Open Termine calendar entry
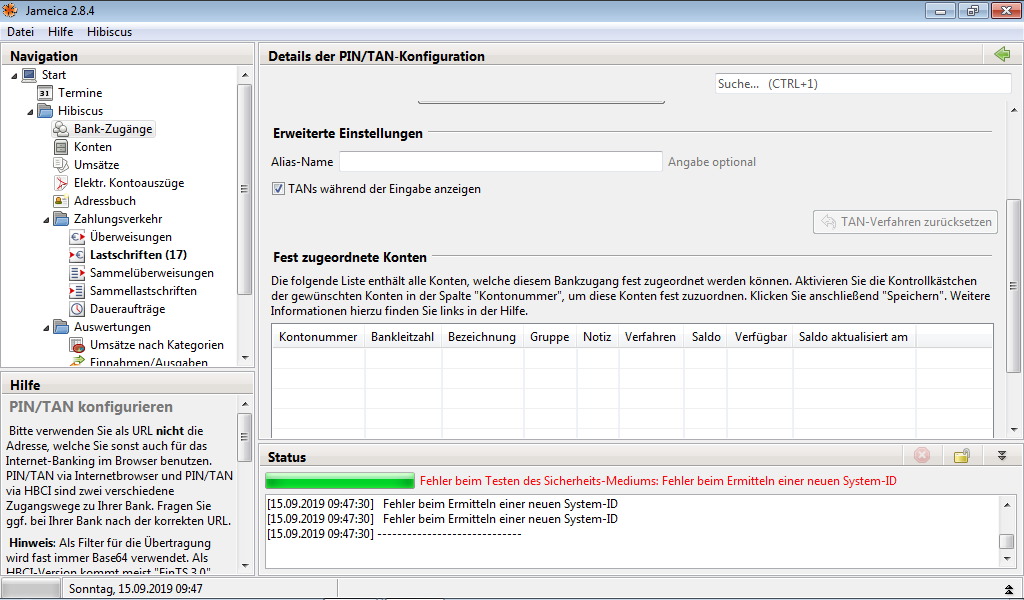 tap(79, 93)
